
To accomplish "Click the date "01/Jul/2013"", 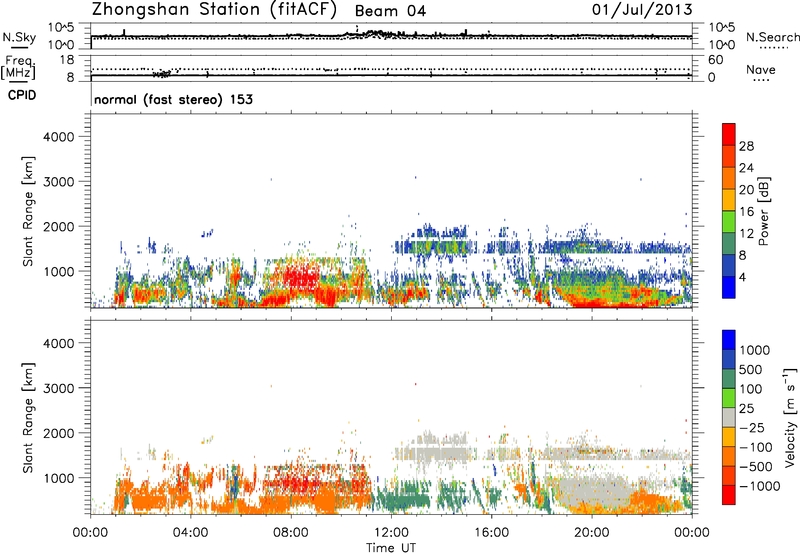I will (642, 9).
